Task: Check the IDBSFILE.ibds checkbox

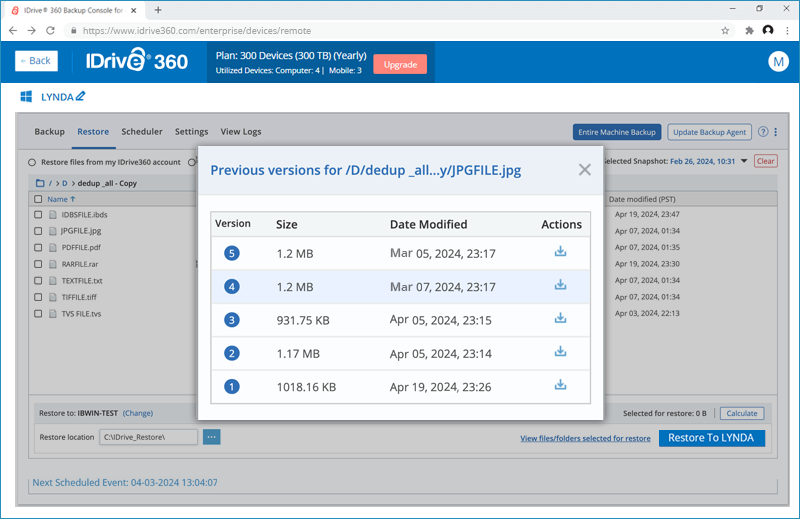Action: (38, 215)
